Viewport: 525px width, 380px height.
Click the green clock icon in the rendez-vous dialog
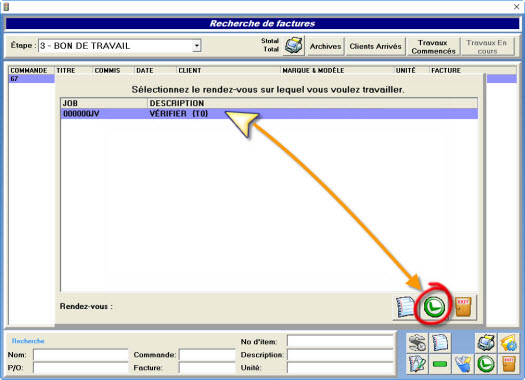coord(434,307)
